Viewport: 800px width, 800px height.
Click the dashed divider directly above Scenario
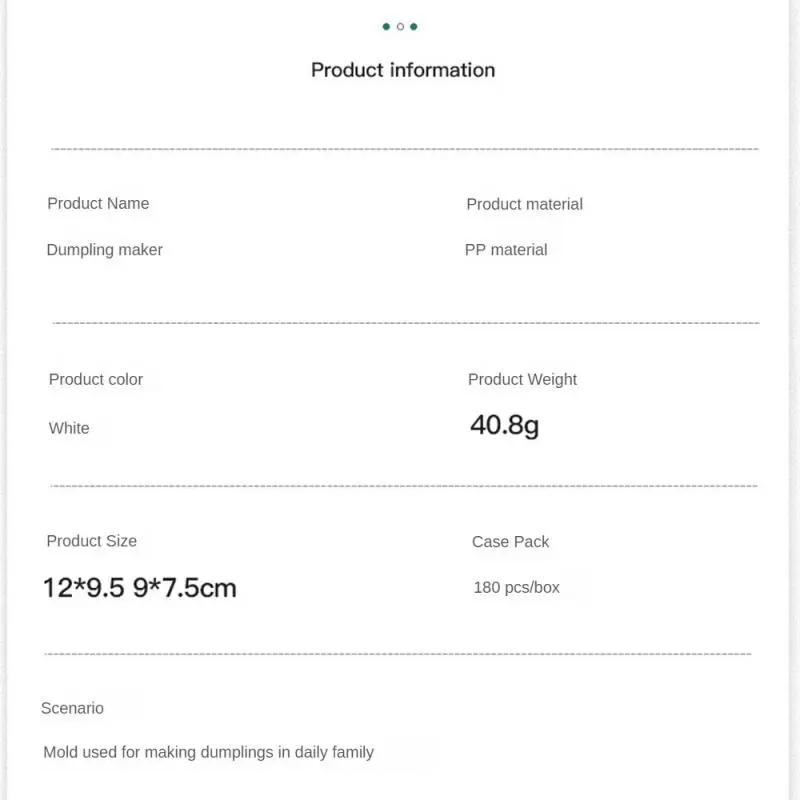[x=398, y=654]
